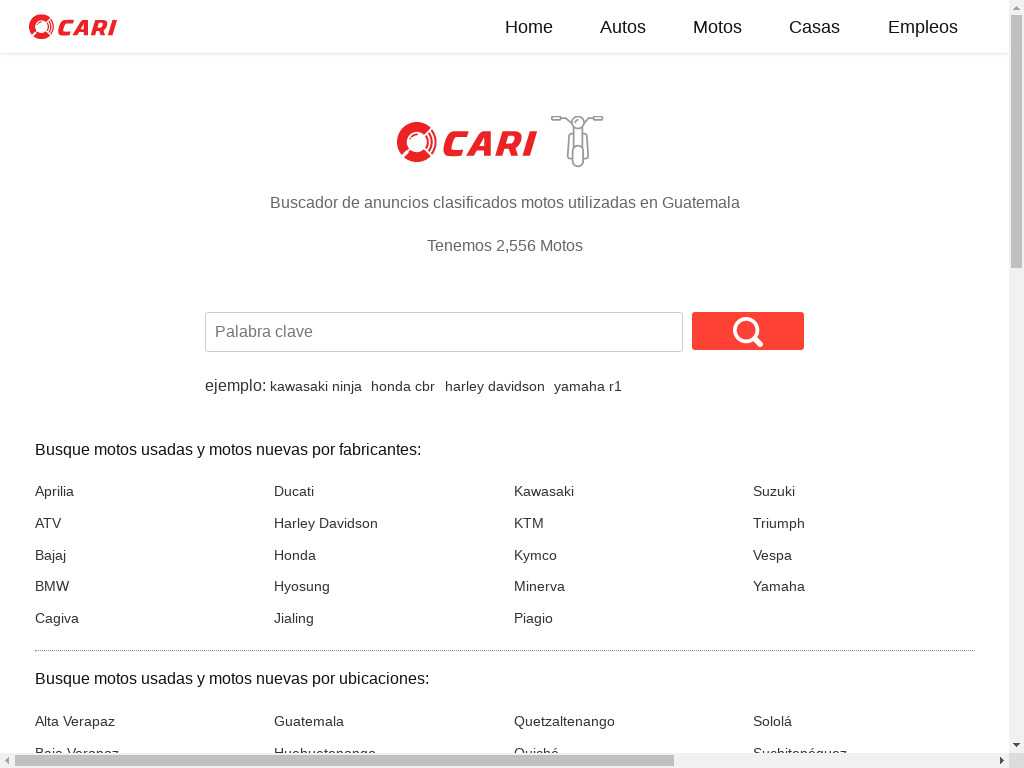Go to the Casas section
Image resolution: width=1024 pixels, height=768 pixels.
tap(814, 27)
